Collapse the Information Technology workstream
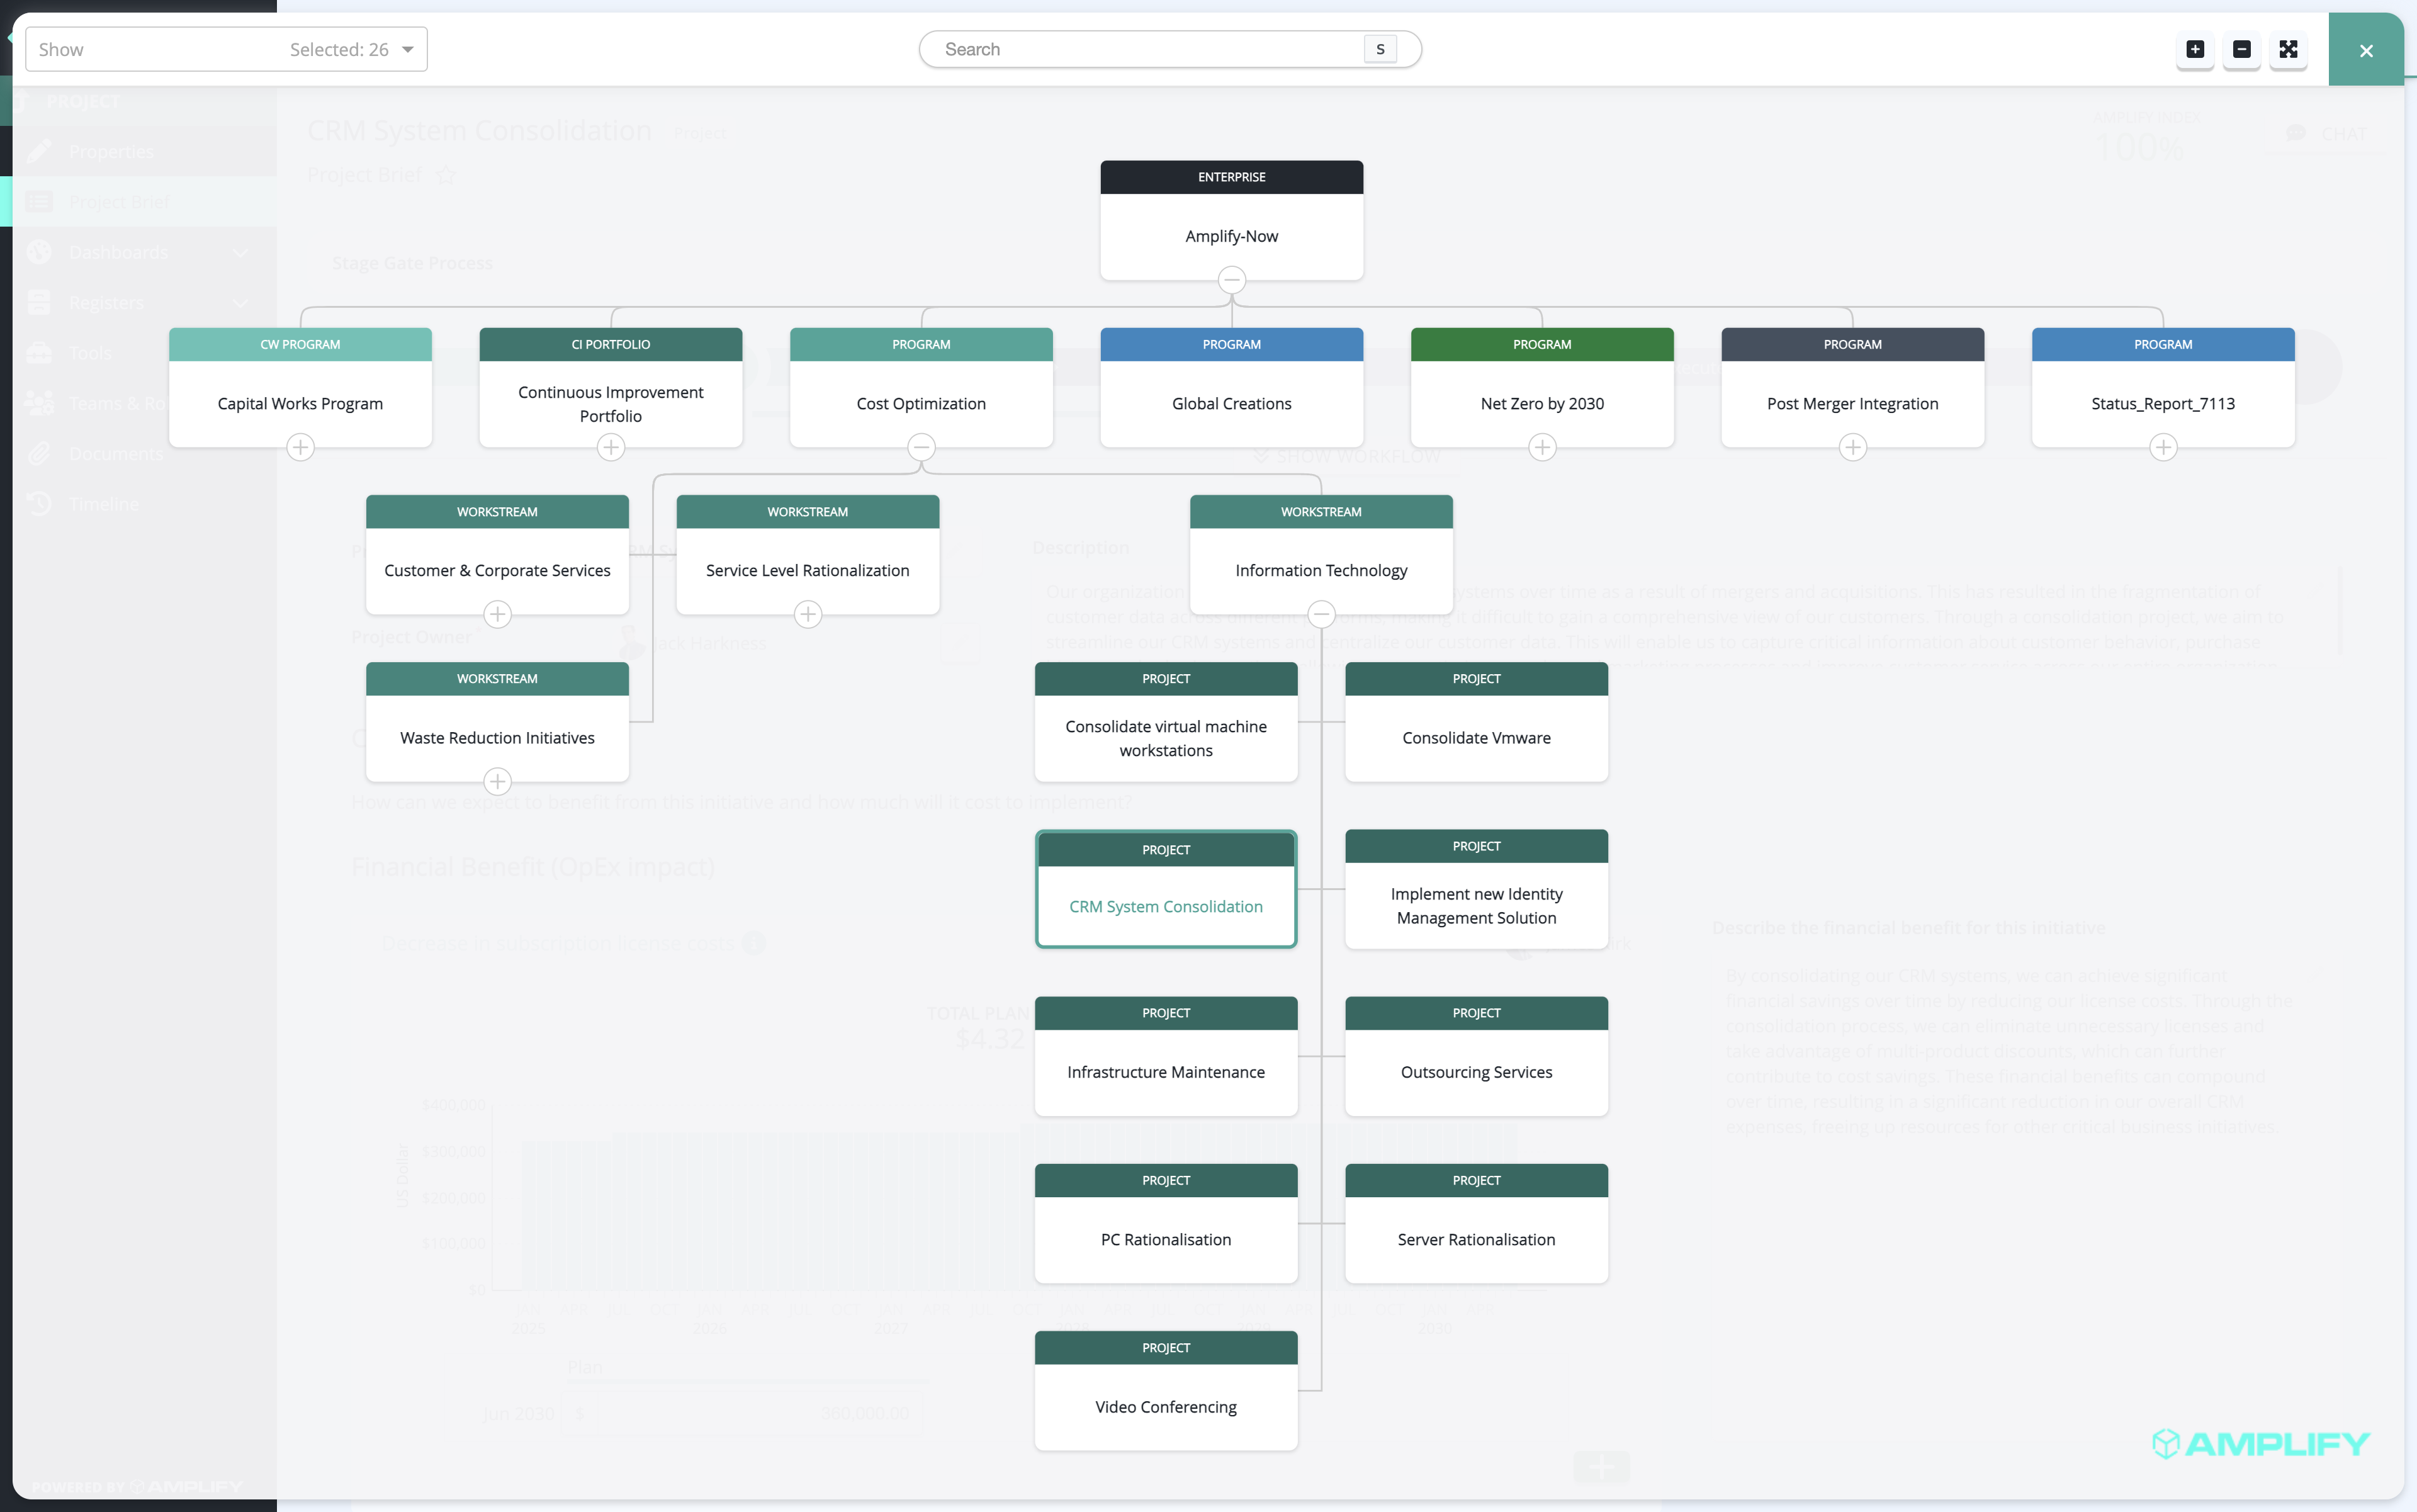Image resolution: width=2417 pixels, height=1512 pixels. (1321, 614)
